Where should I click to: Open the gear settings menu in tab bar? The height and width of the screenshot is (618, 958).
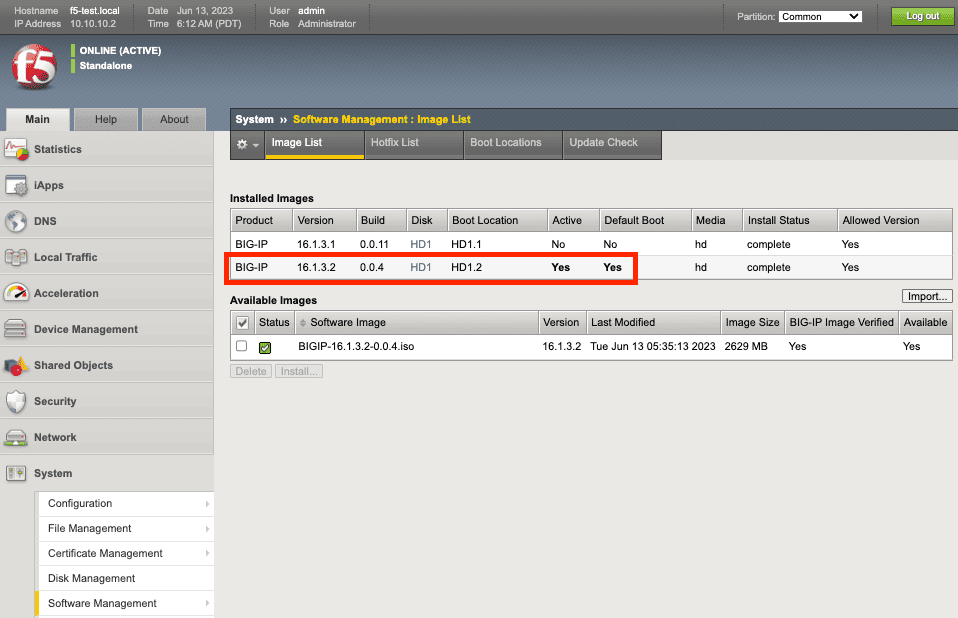pos(247,145)
